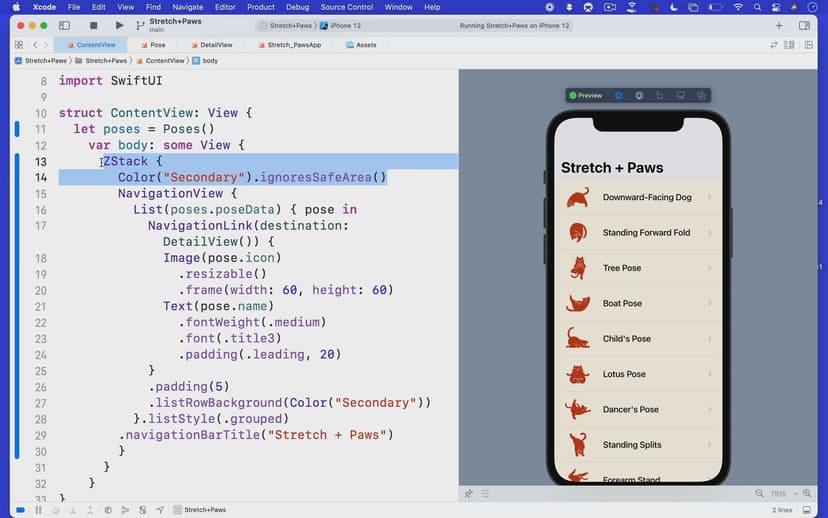The image size is (828, 518).
Task: Expand the ContentView breadcrumb in jump bar
Action: [165, 61]
